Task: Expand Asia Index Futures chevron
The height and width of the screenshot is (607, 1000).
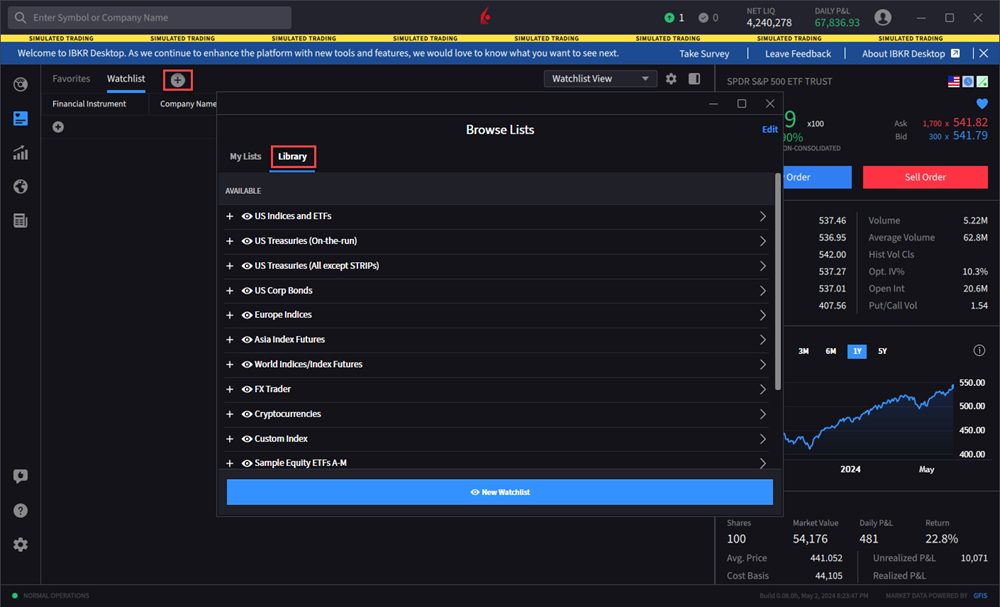Action: point(763,340)
